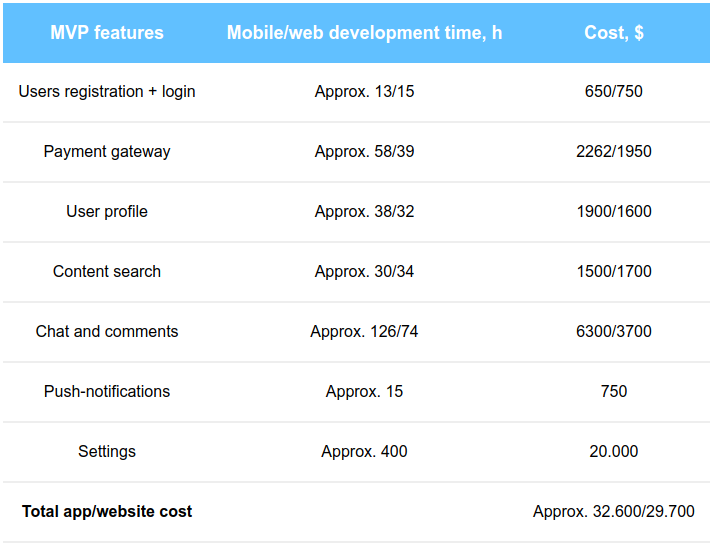714x544 pixels.
Task: Click the Approx. 400 time cell
Action: [364, 452]
